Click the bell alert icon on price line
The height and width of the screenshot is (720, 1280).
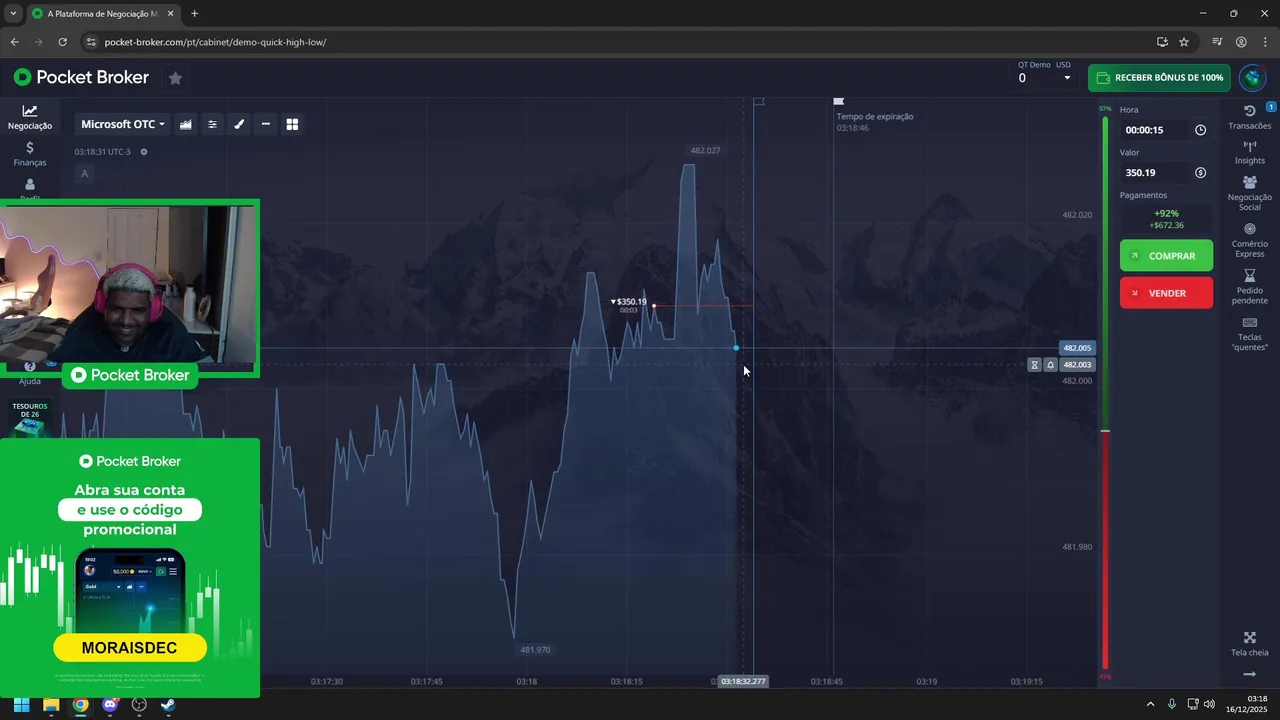click(1050, 365)
